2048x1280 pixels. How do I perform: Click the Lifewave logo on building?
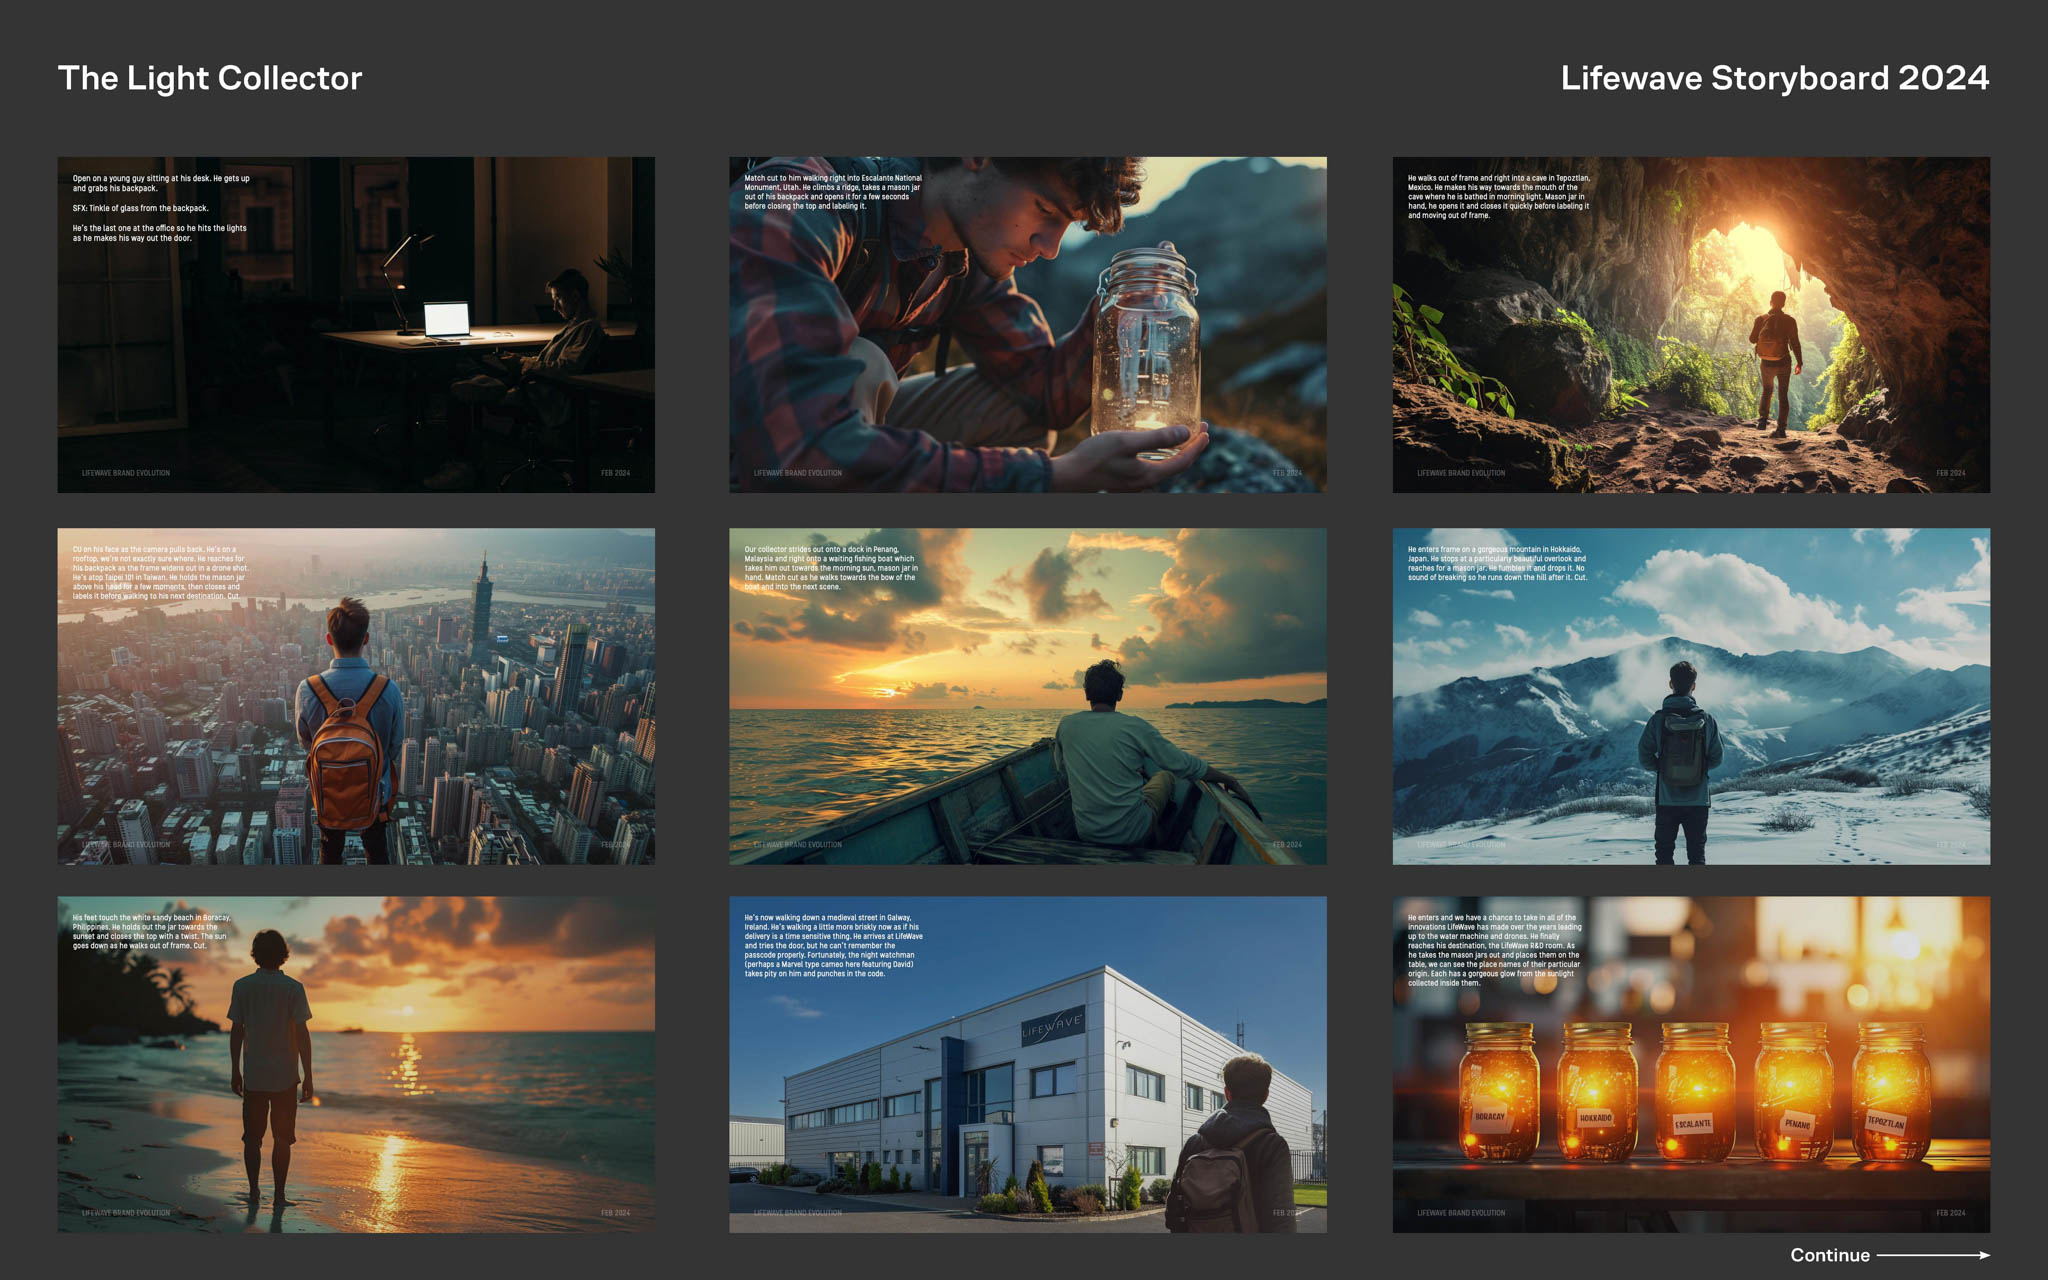tap(1052, 1025)
